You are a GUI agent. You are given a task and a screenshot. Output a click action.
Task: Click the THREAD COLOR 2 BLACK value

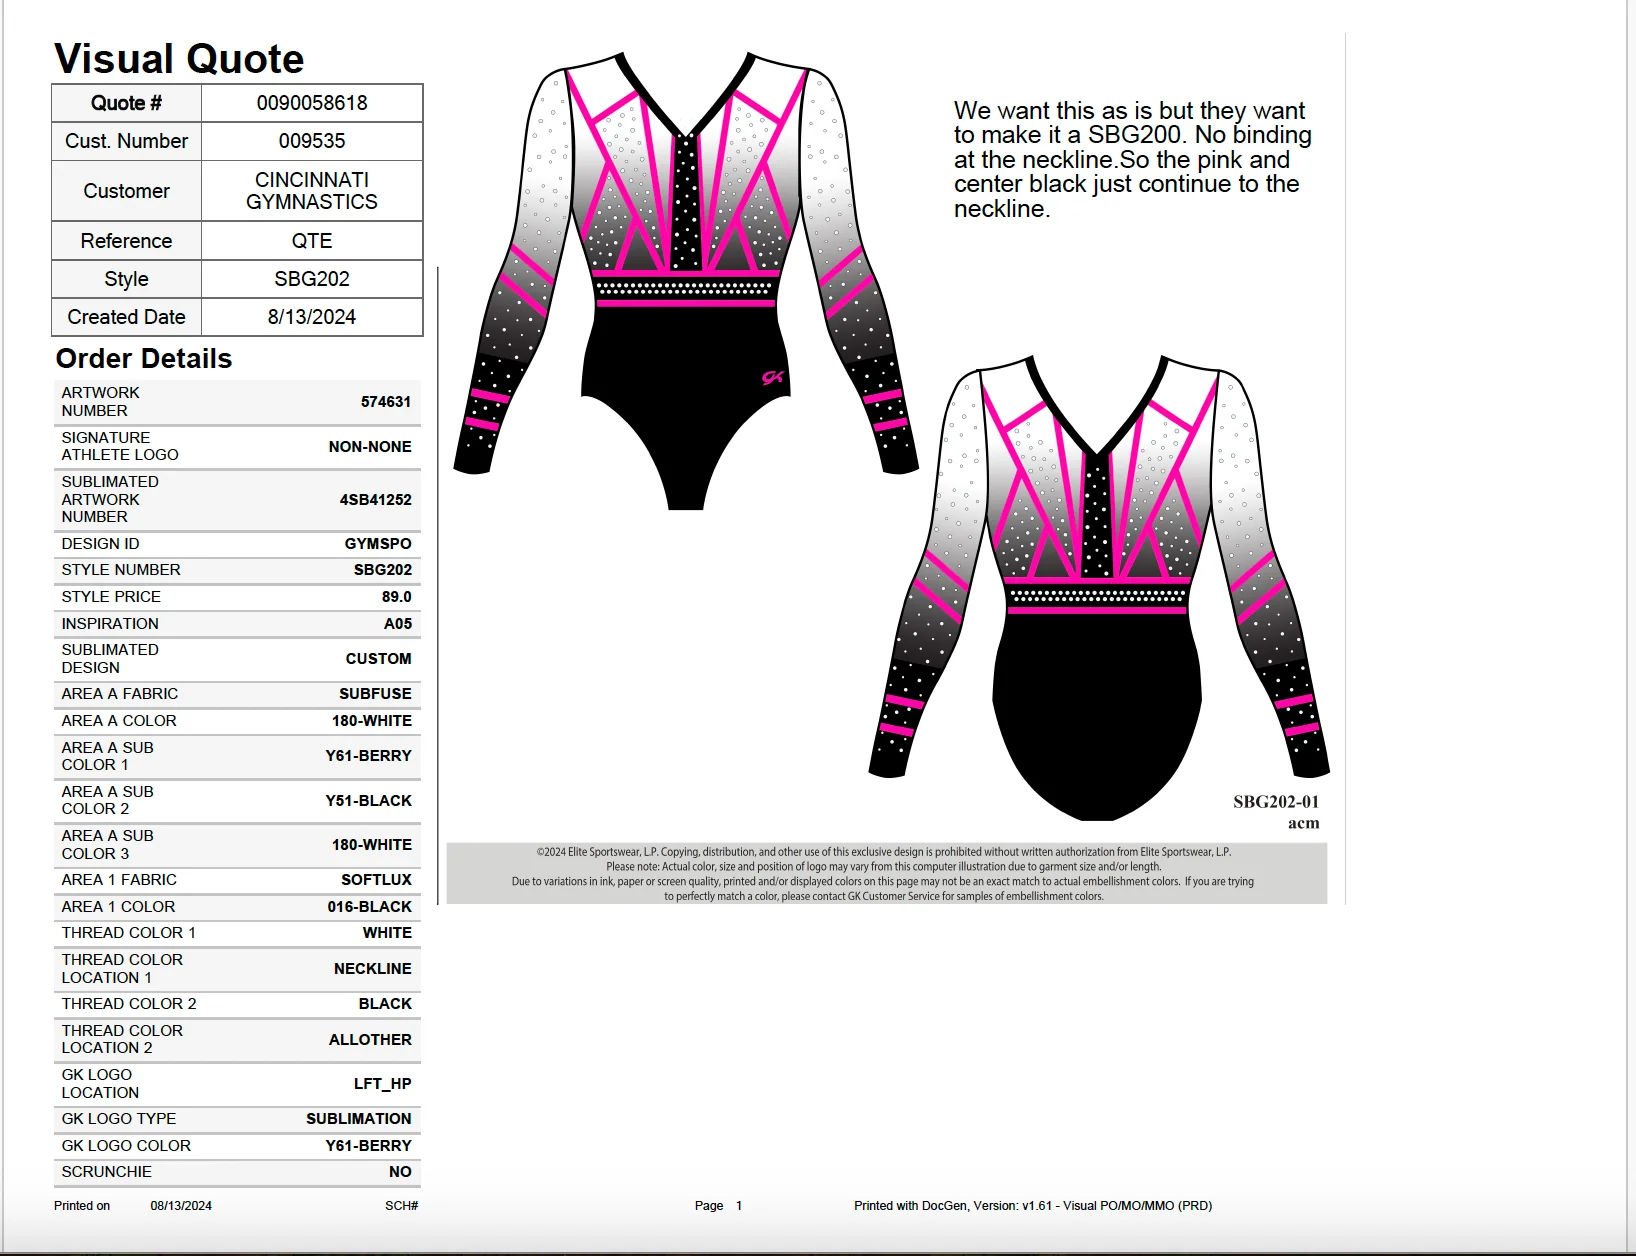coord(385,1003)
